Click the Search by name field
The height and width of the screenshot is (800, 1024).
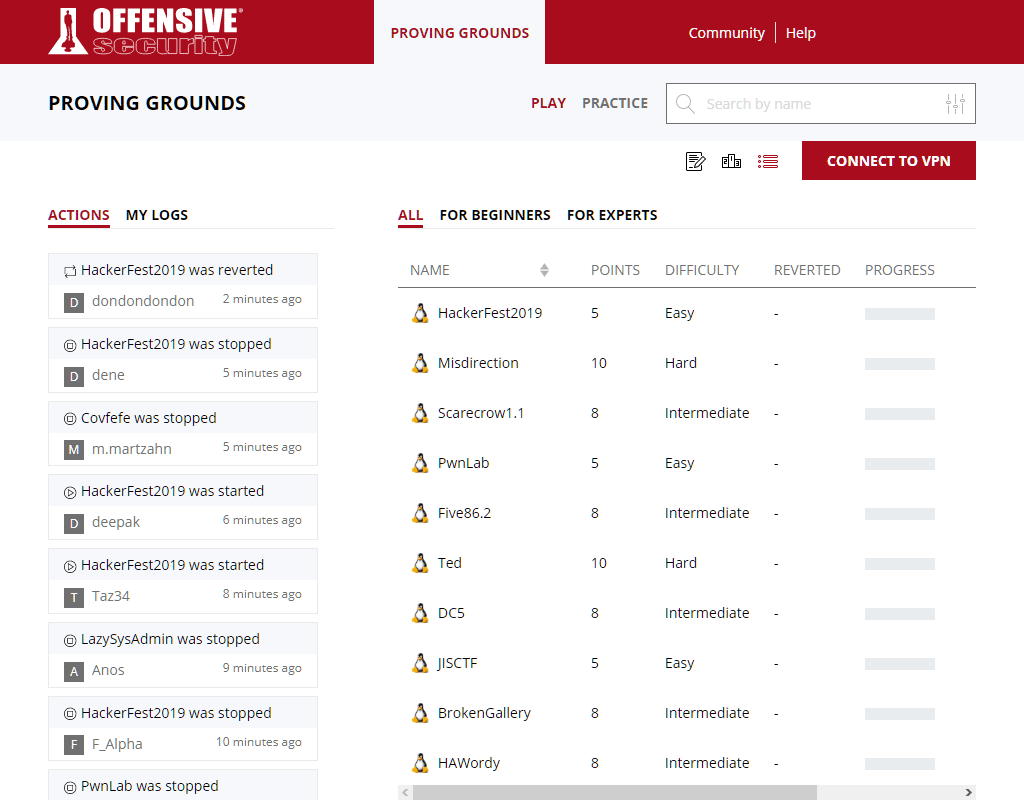820,103
